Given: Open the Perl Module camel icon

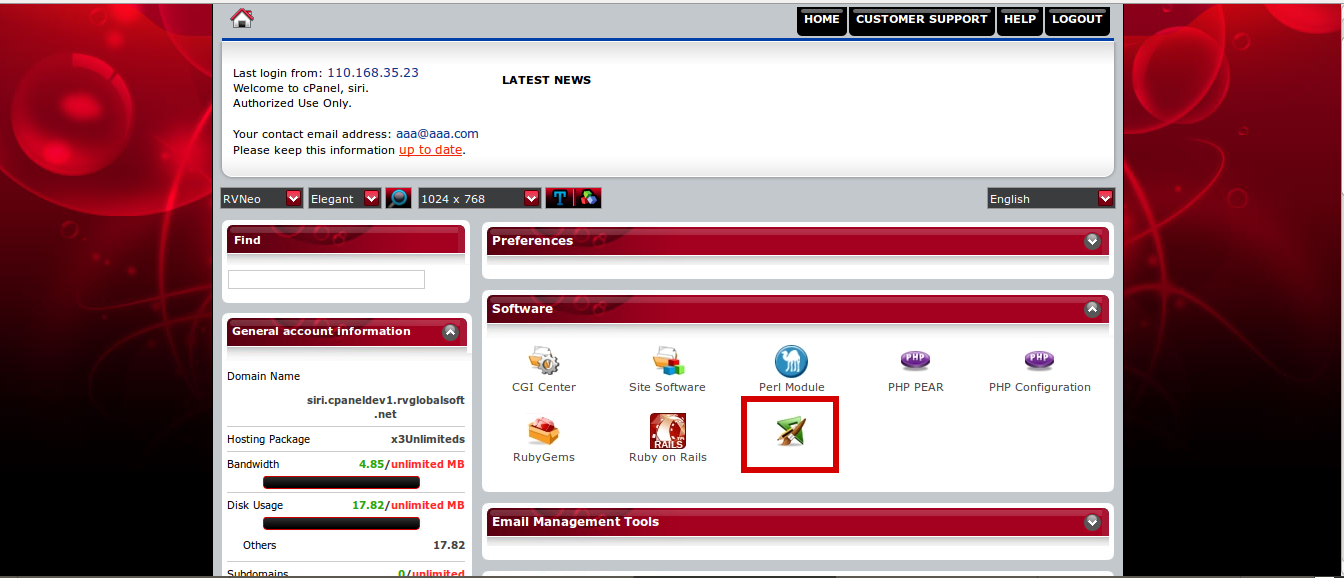Looking at the screenshot, I should pyautogui.click(x=791, y=361).
